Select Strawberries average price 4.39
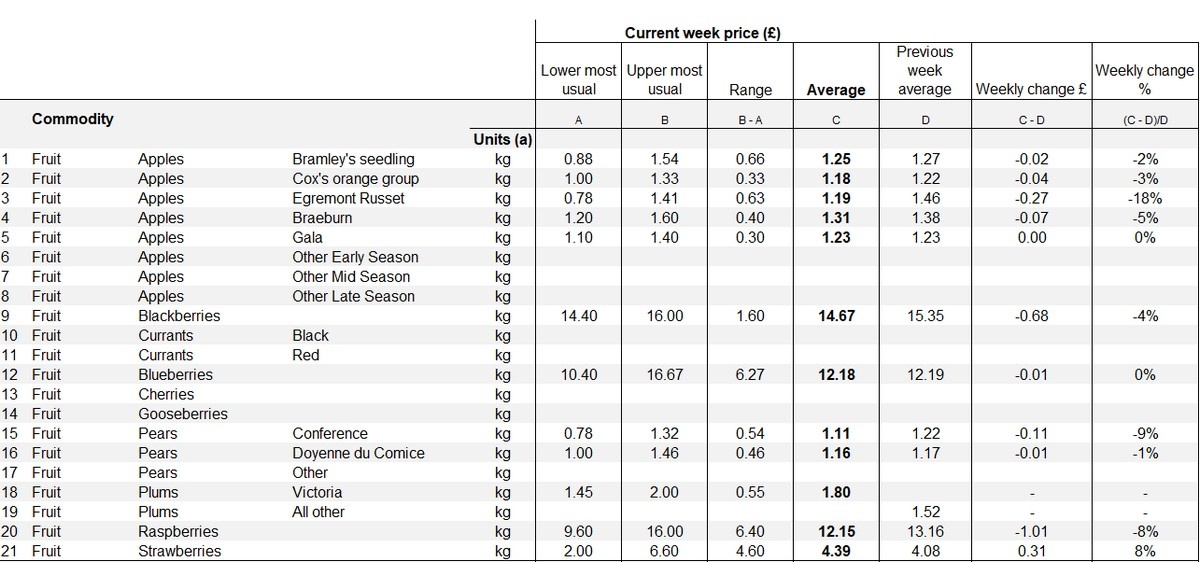This screenshot has width=1200, height=562. click(836, 551)
